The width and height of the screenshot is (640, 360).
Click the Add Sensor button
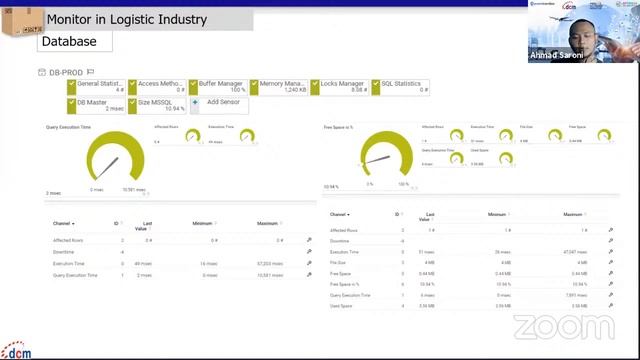click(x=219, y=106)
